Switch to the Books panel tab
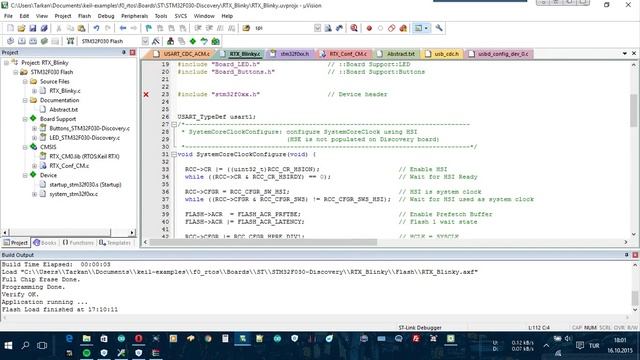The height and width of the screenshot is (360, 640). [x=45, y=243]
